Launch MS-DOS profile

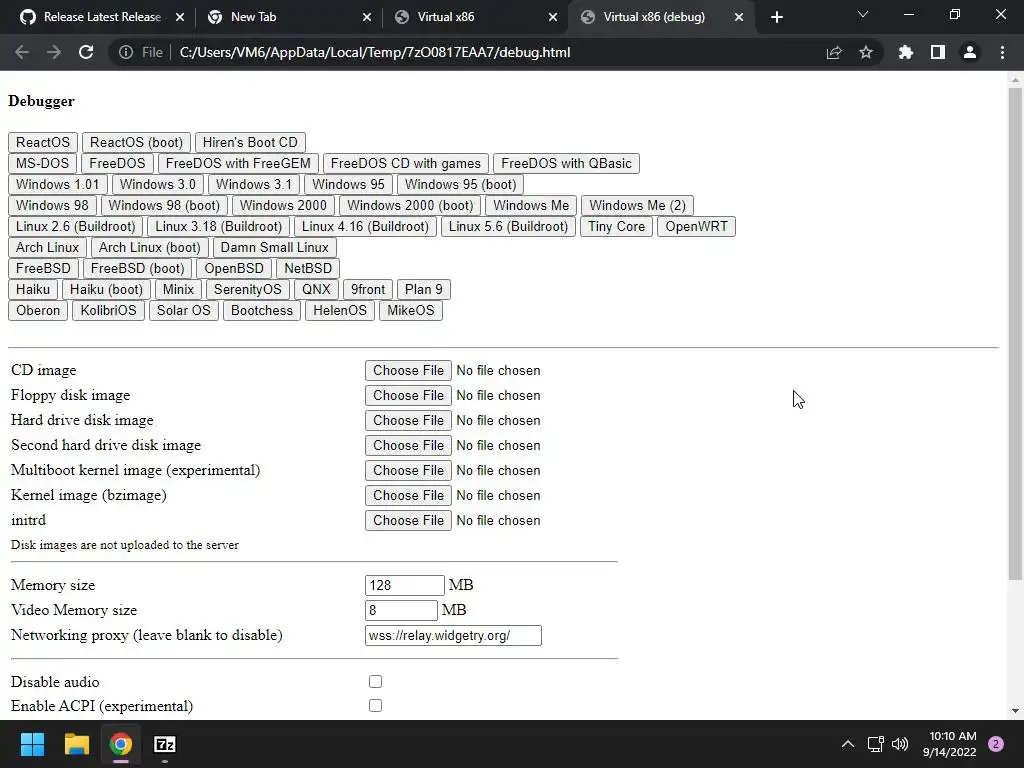(42, 163)
